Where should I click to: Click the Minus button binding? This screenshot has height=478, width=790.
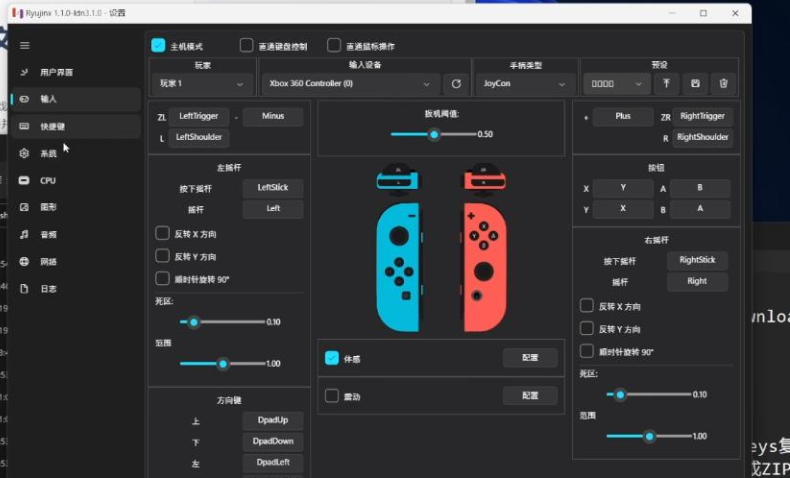click(x=273, y=116)
